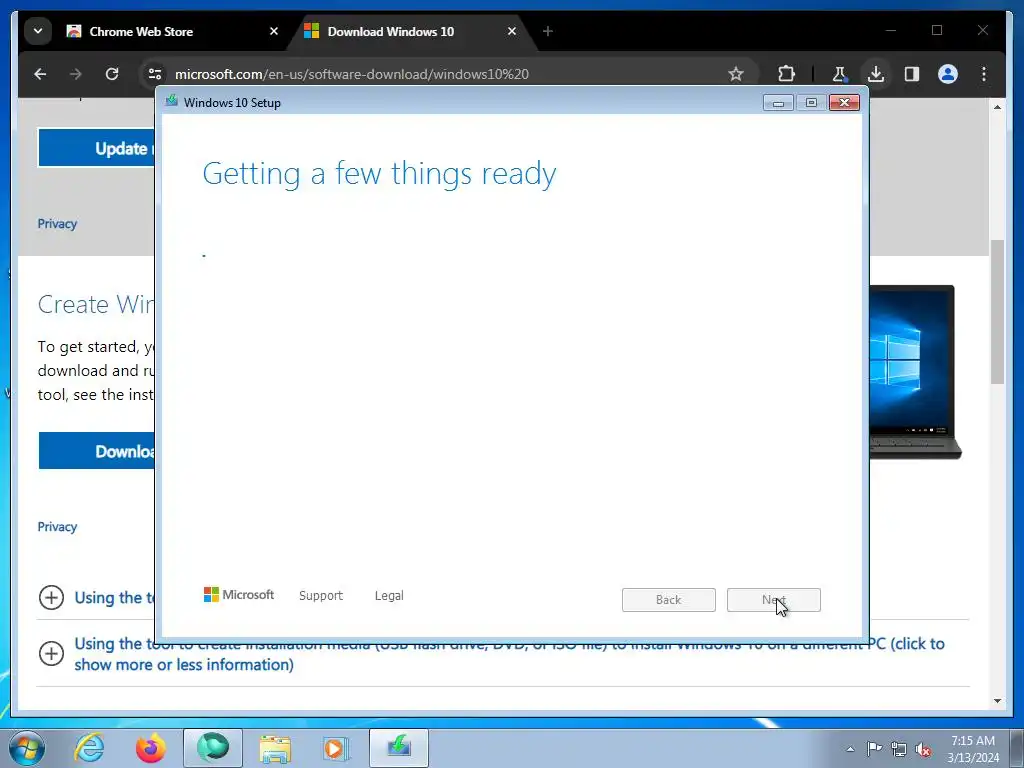Launch Firefox from taskbar
The width and height of the screenshot is (1024, 768).
150,748
